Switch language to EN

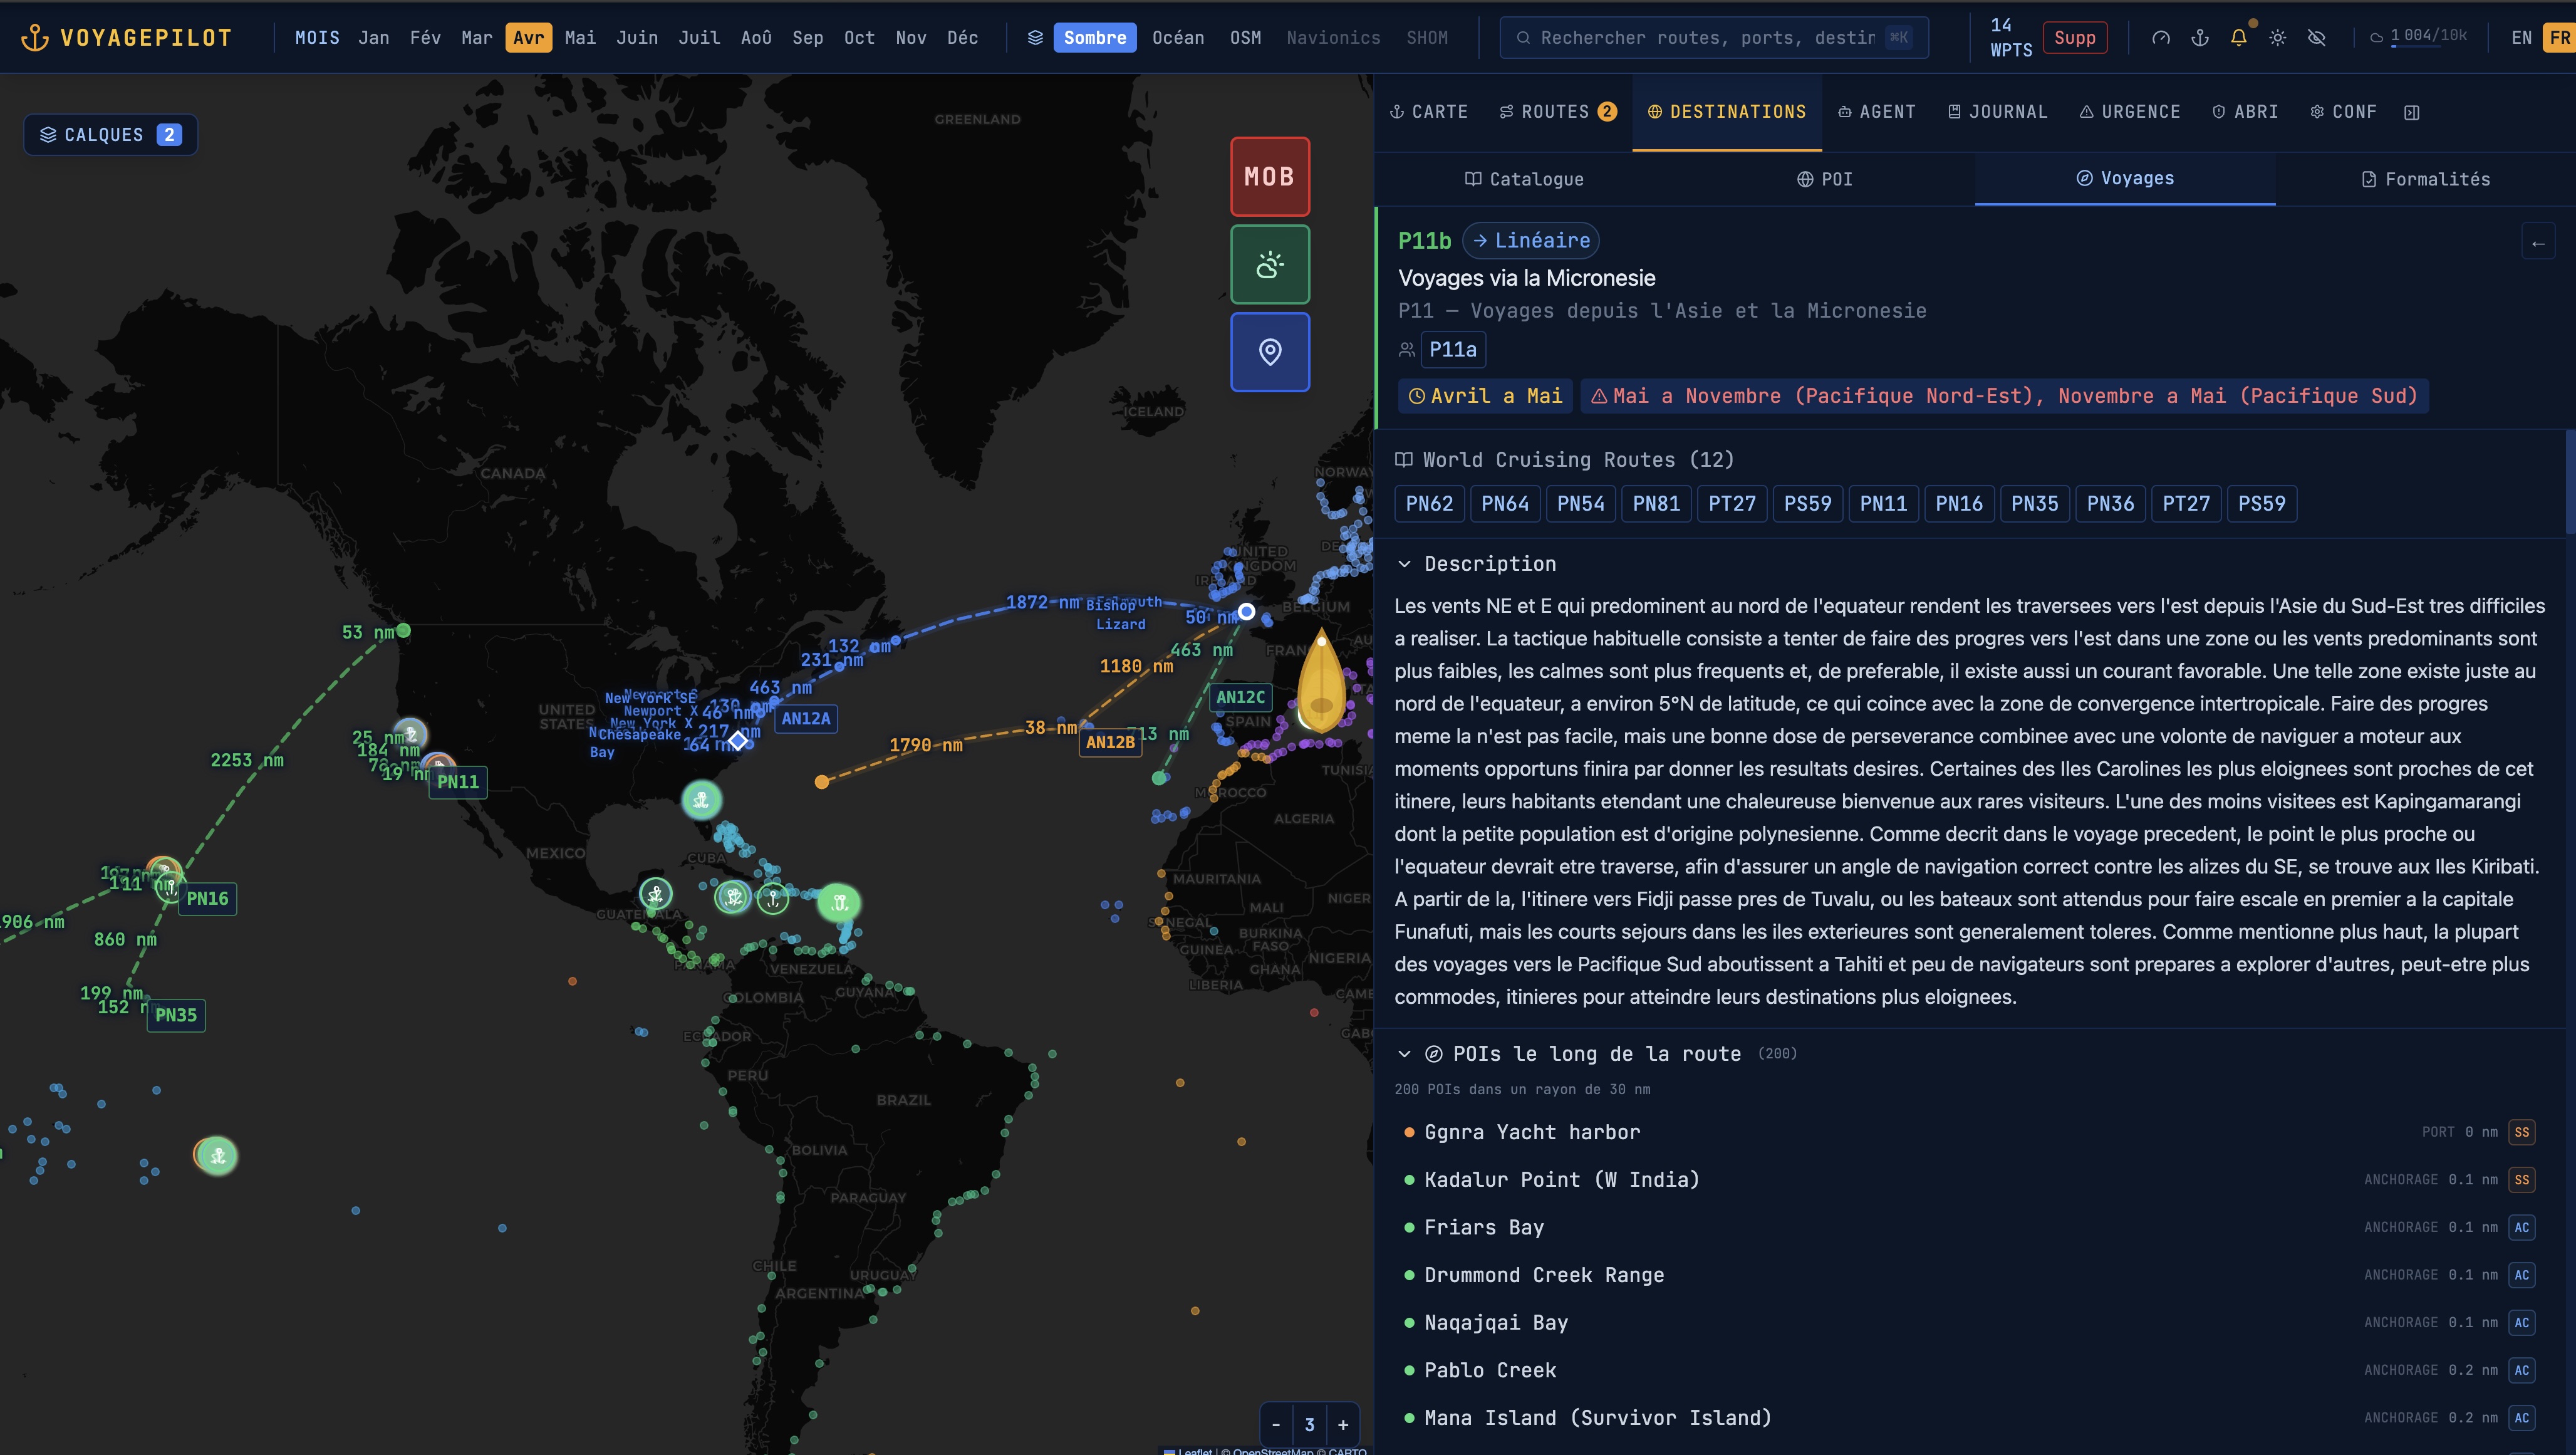click(2521, 38)
